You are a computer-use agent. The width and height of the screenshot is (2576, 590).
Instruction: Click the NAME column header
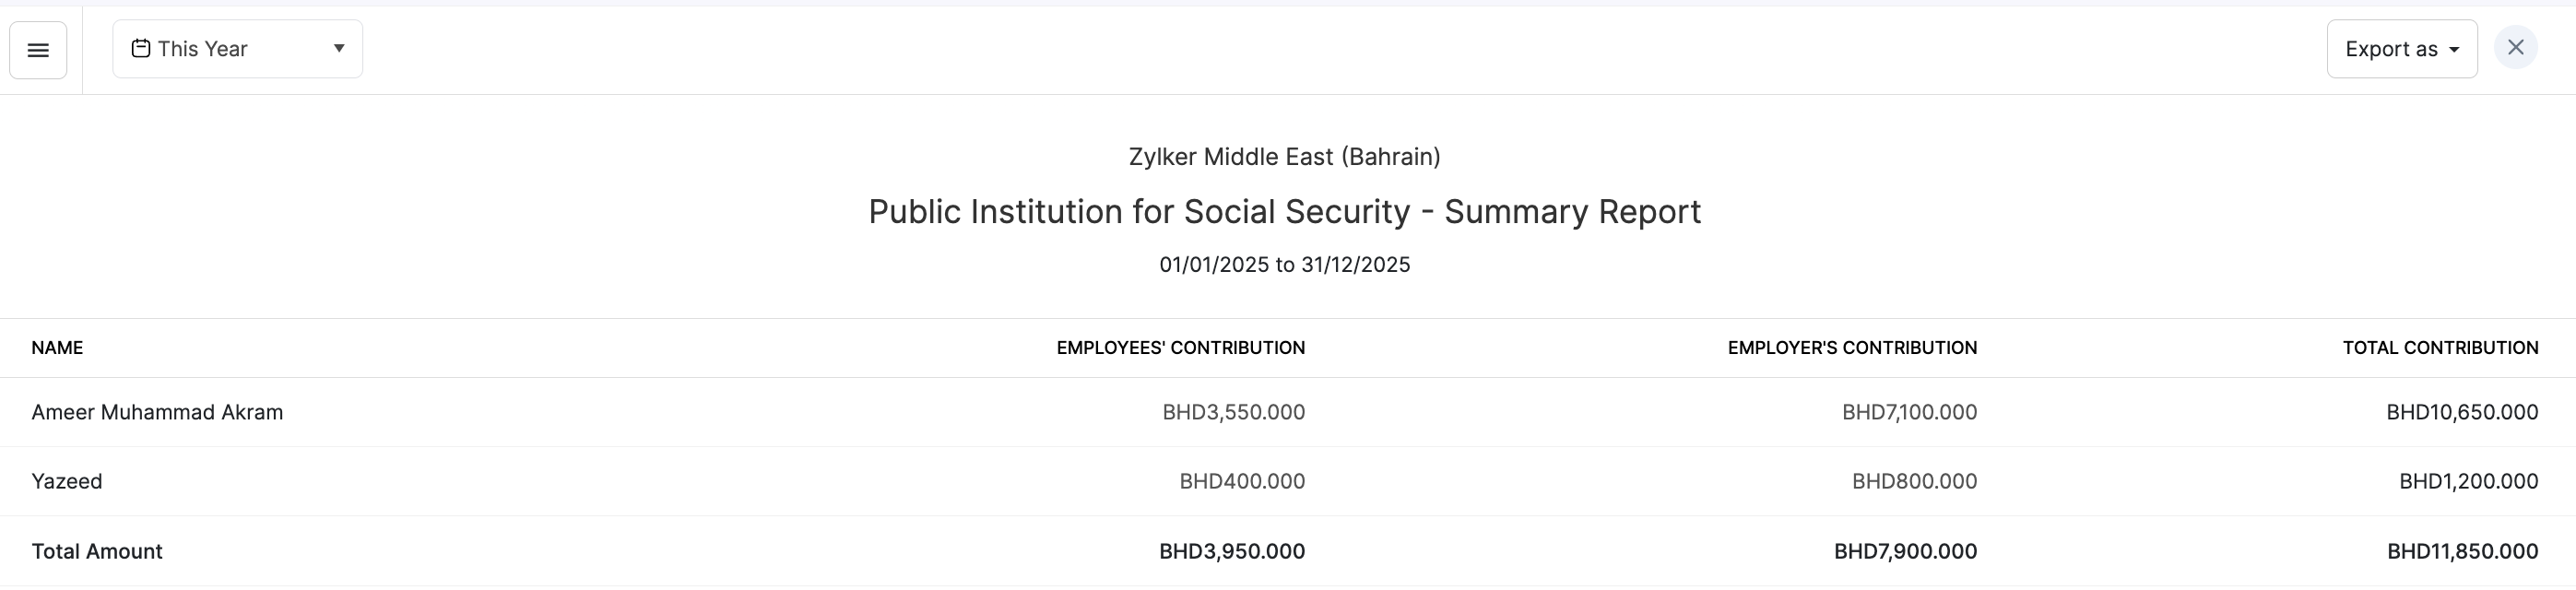[57, 348]
